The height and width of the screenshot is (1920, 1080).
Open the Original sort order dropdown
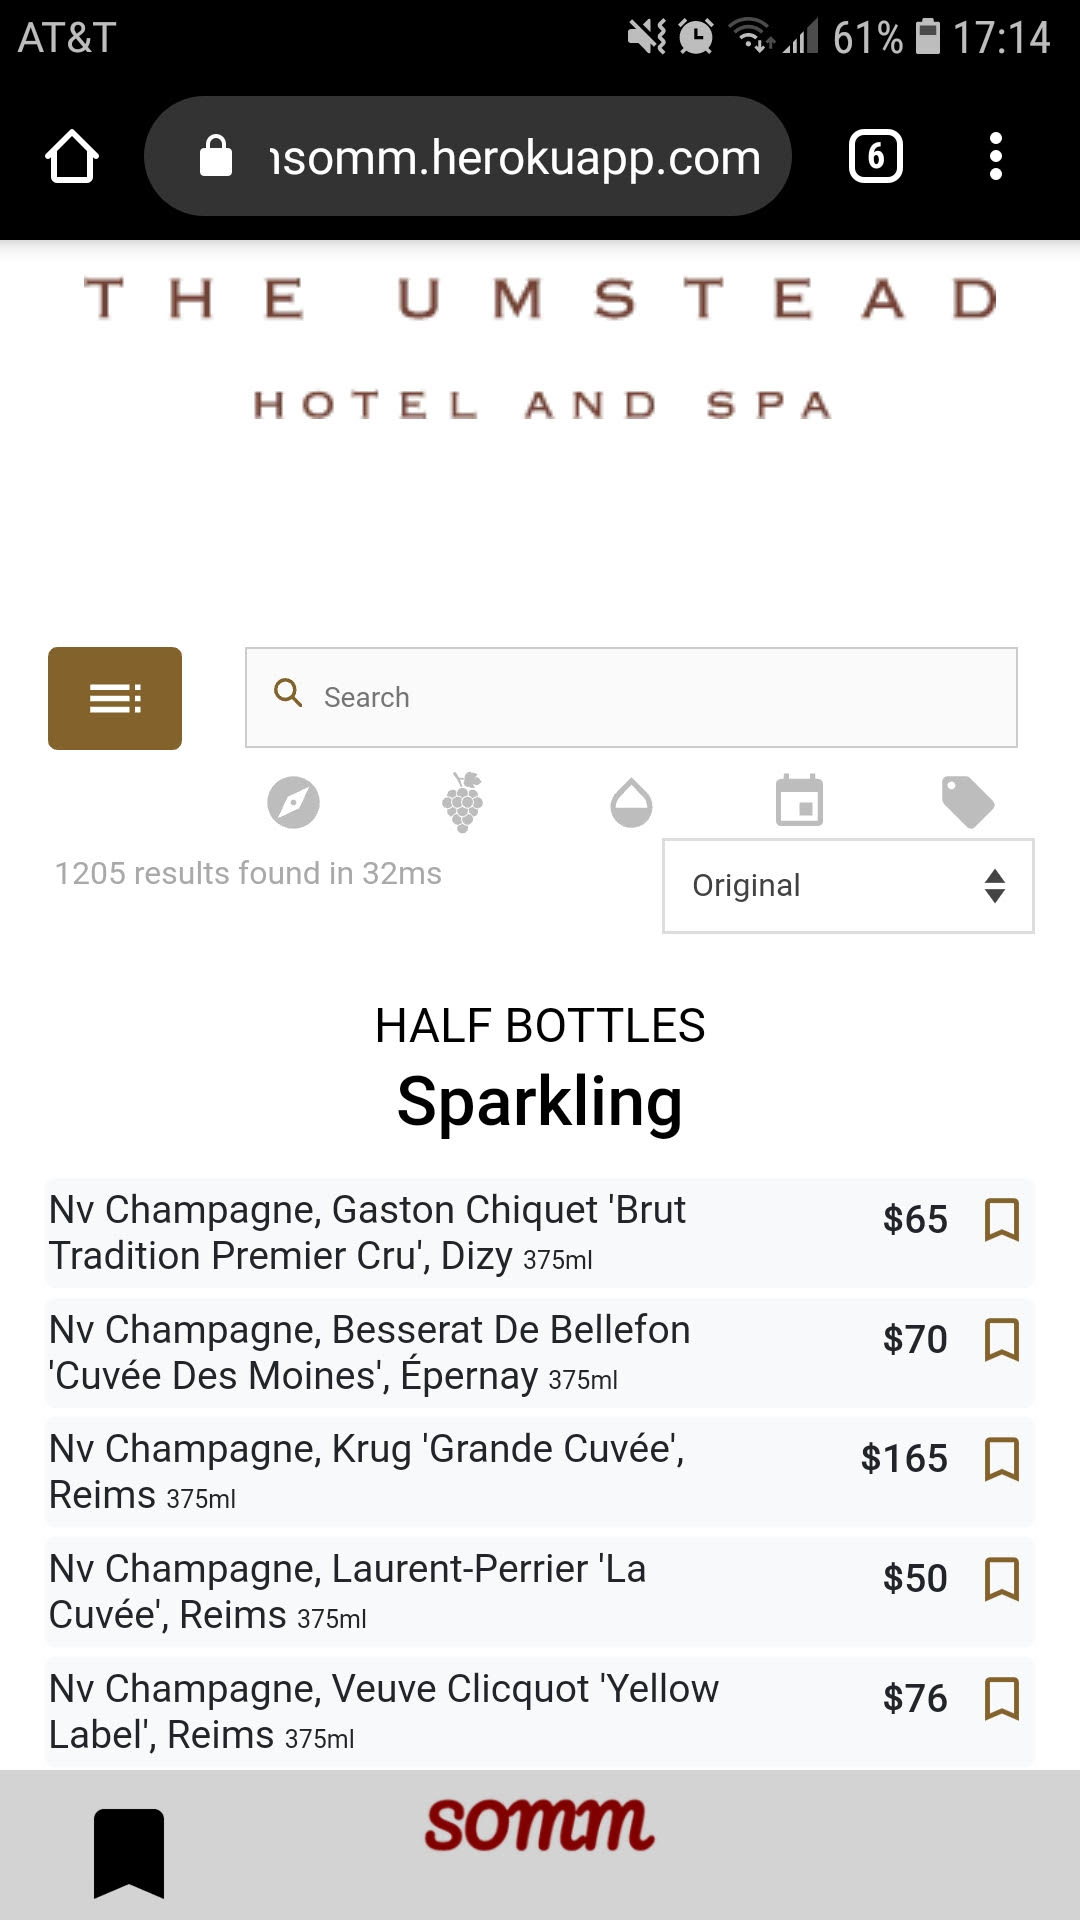848,886
